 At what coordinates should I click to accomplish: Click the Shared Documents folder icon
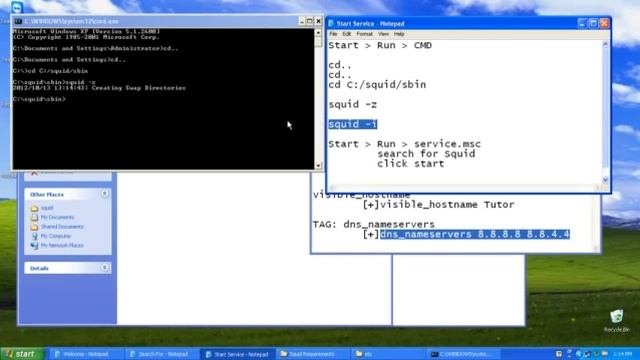(34, 227)
